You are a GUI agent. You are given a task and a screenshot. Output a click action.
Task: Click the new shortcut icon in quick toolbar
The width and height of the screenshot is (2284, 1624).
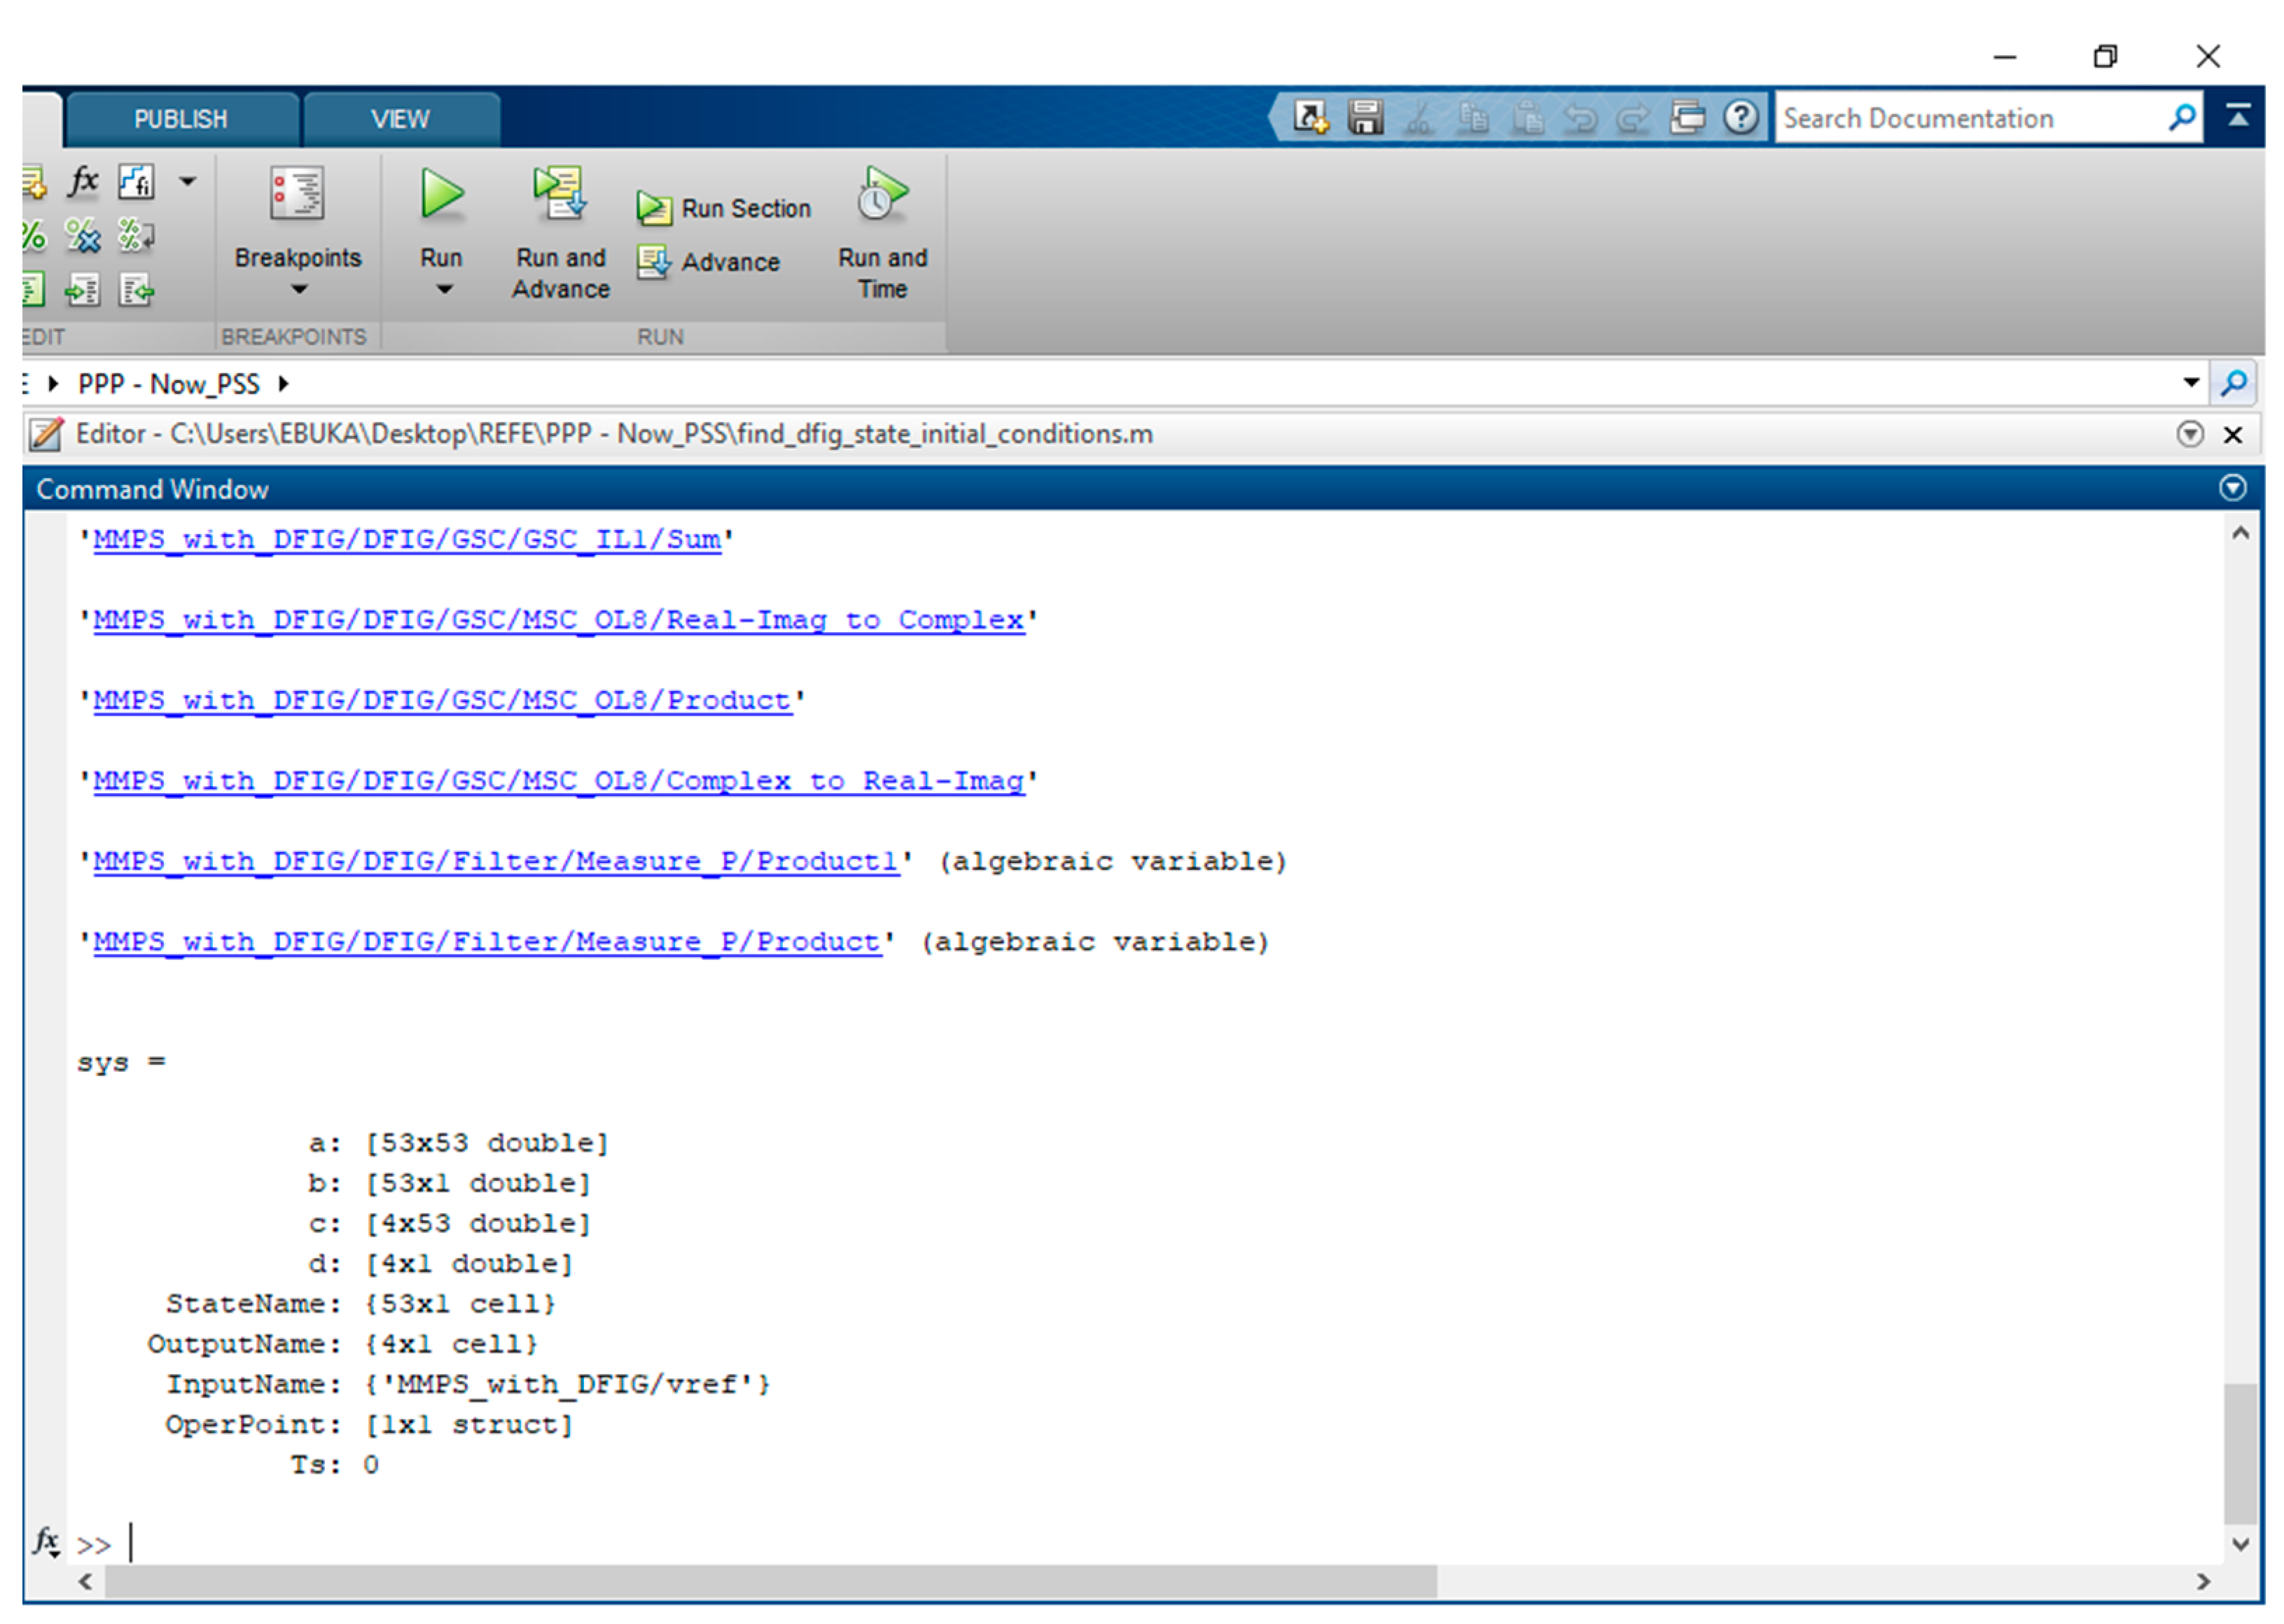tap(1310, 118)
